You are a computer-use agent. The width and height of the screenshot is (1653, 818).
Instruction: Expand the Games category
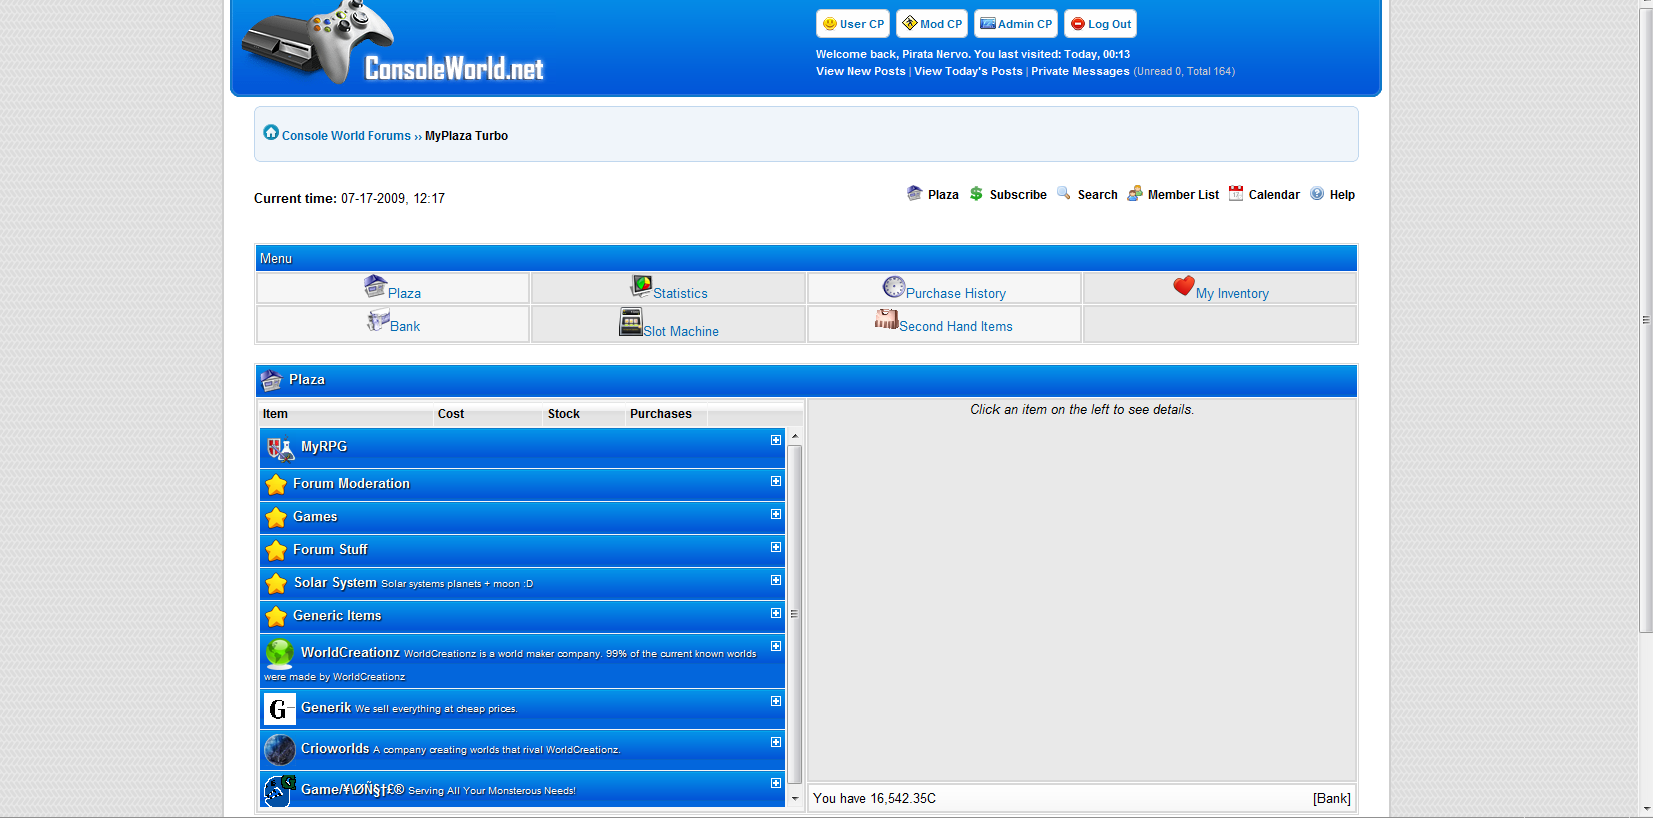click(776, 514)
